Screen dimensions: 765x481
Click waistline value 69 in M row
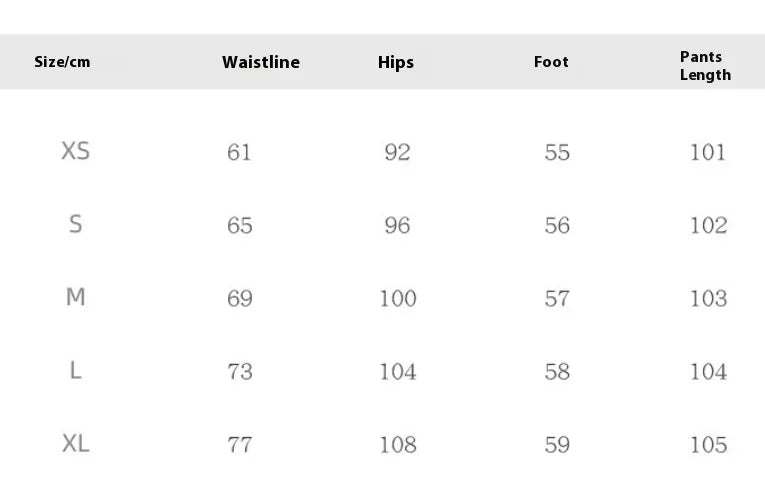(240, 299)
